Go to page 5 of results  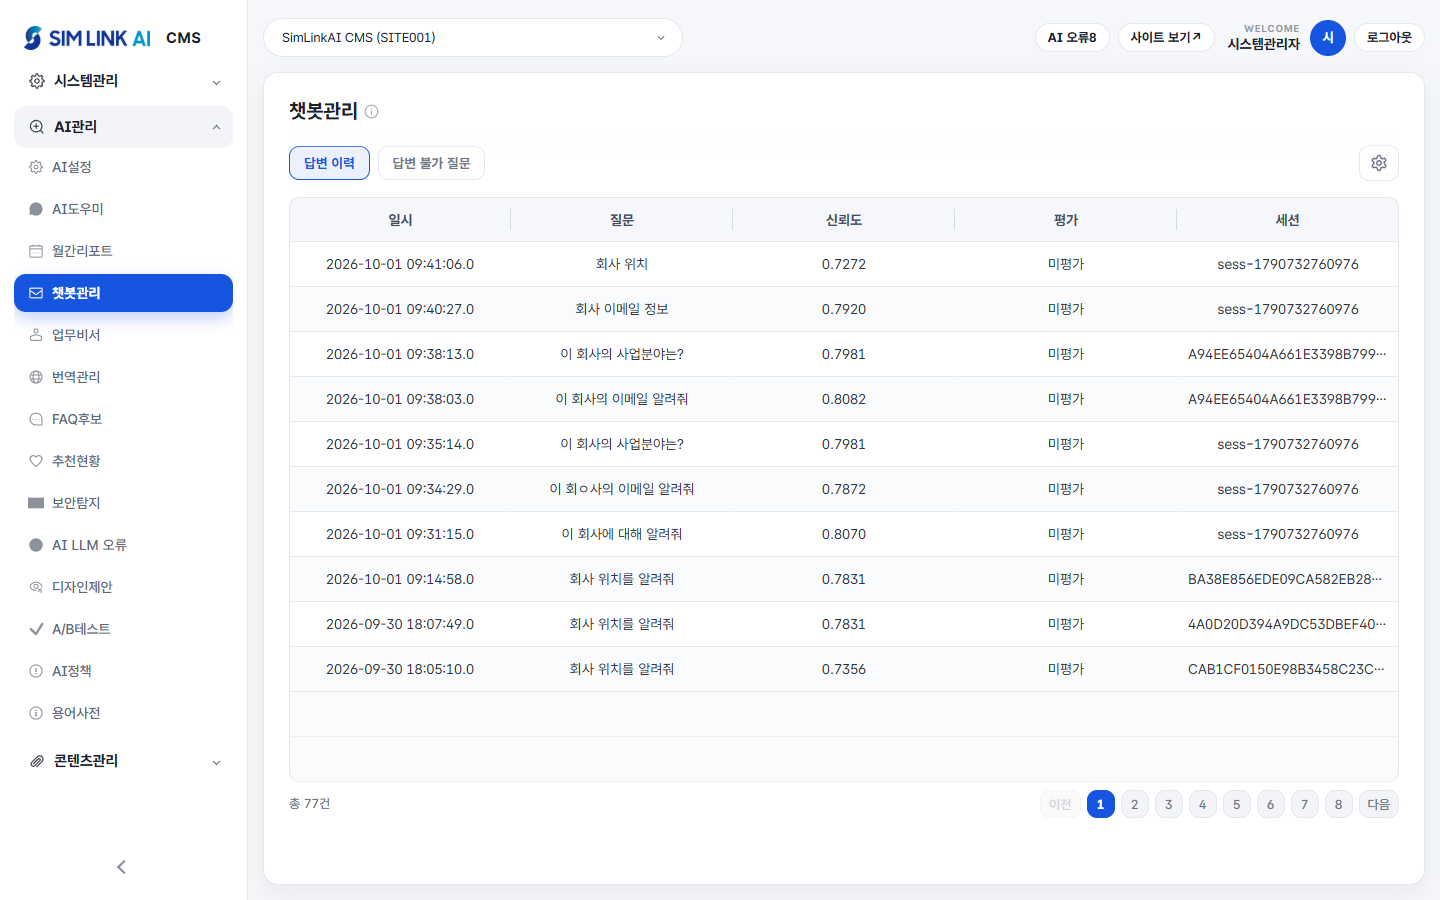(1237, 804)
